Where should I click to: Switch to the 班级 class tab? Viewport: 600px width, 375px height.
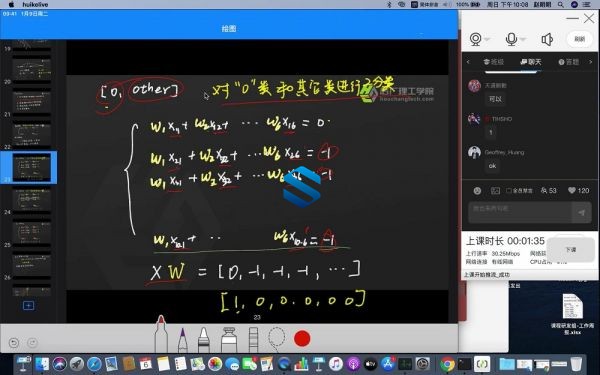pyautogui.click(x=494, y=62)
